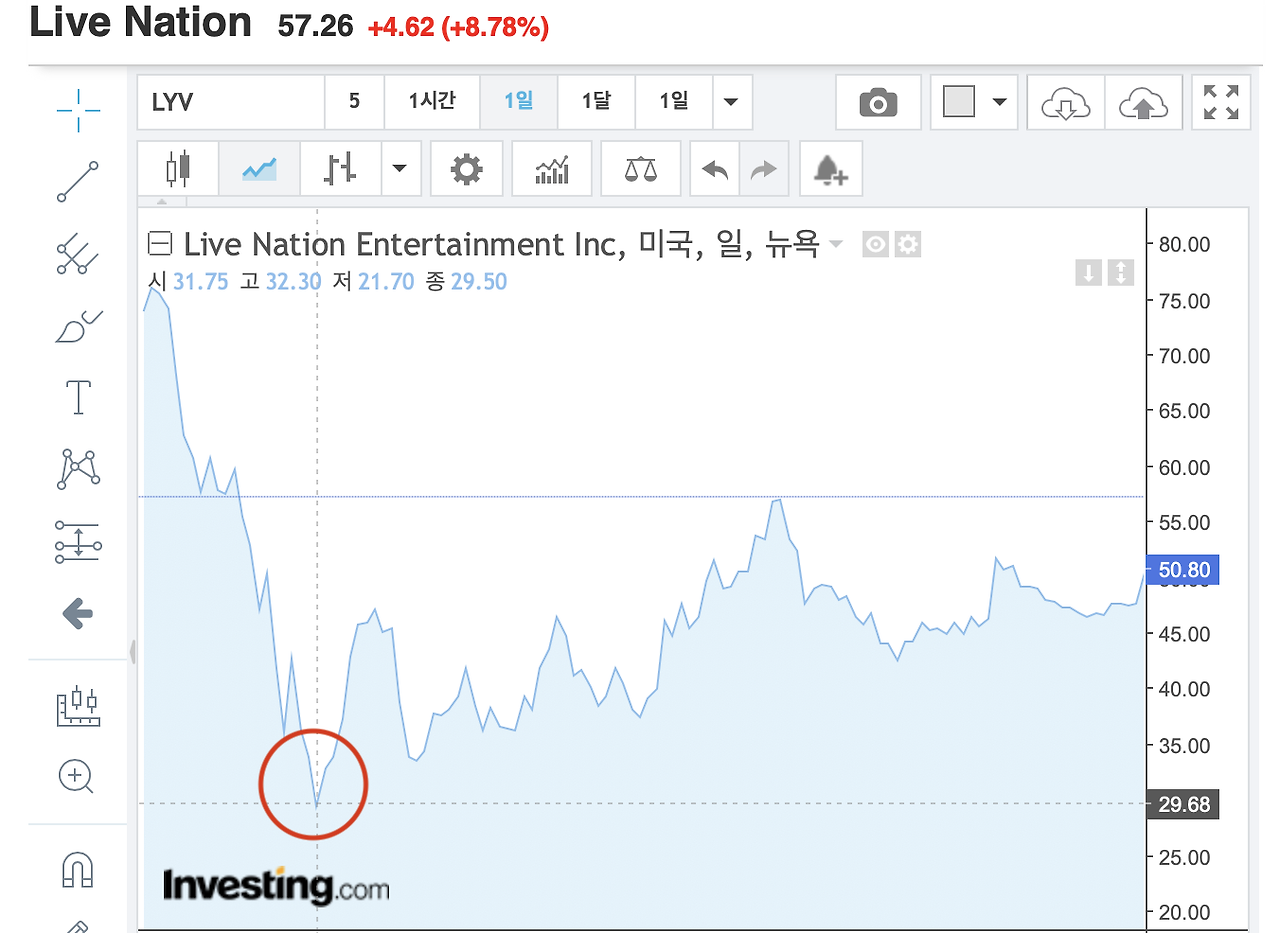
Task: Switch to bar chart type
Action: [341, 168]
